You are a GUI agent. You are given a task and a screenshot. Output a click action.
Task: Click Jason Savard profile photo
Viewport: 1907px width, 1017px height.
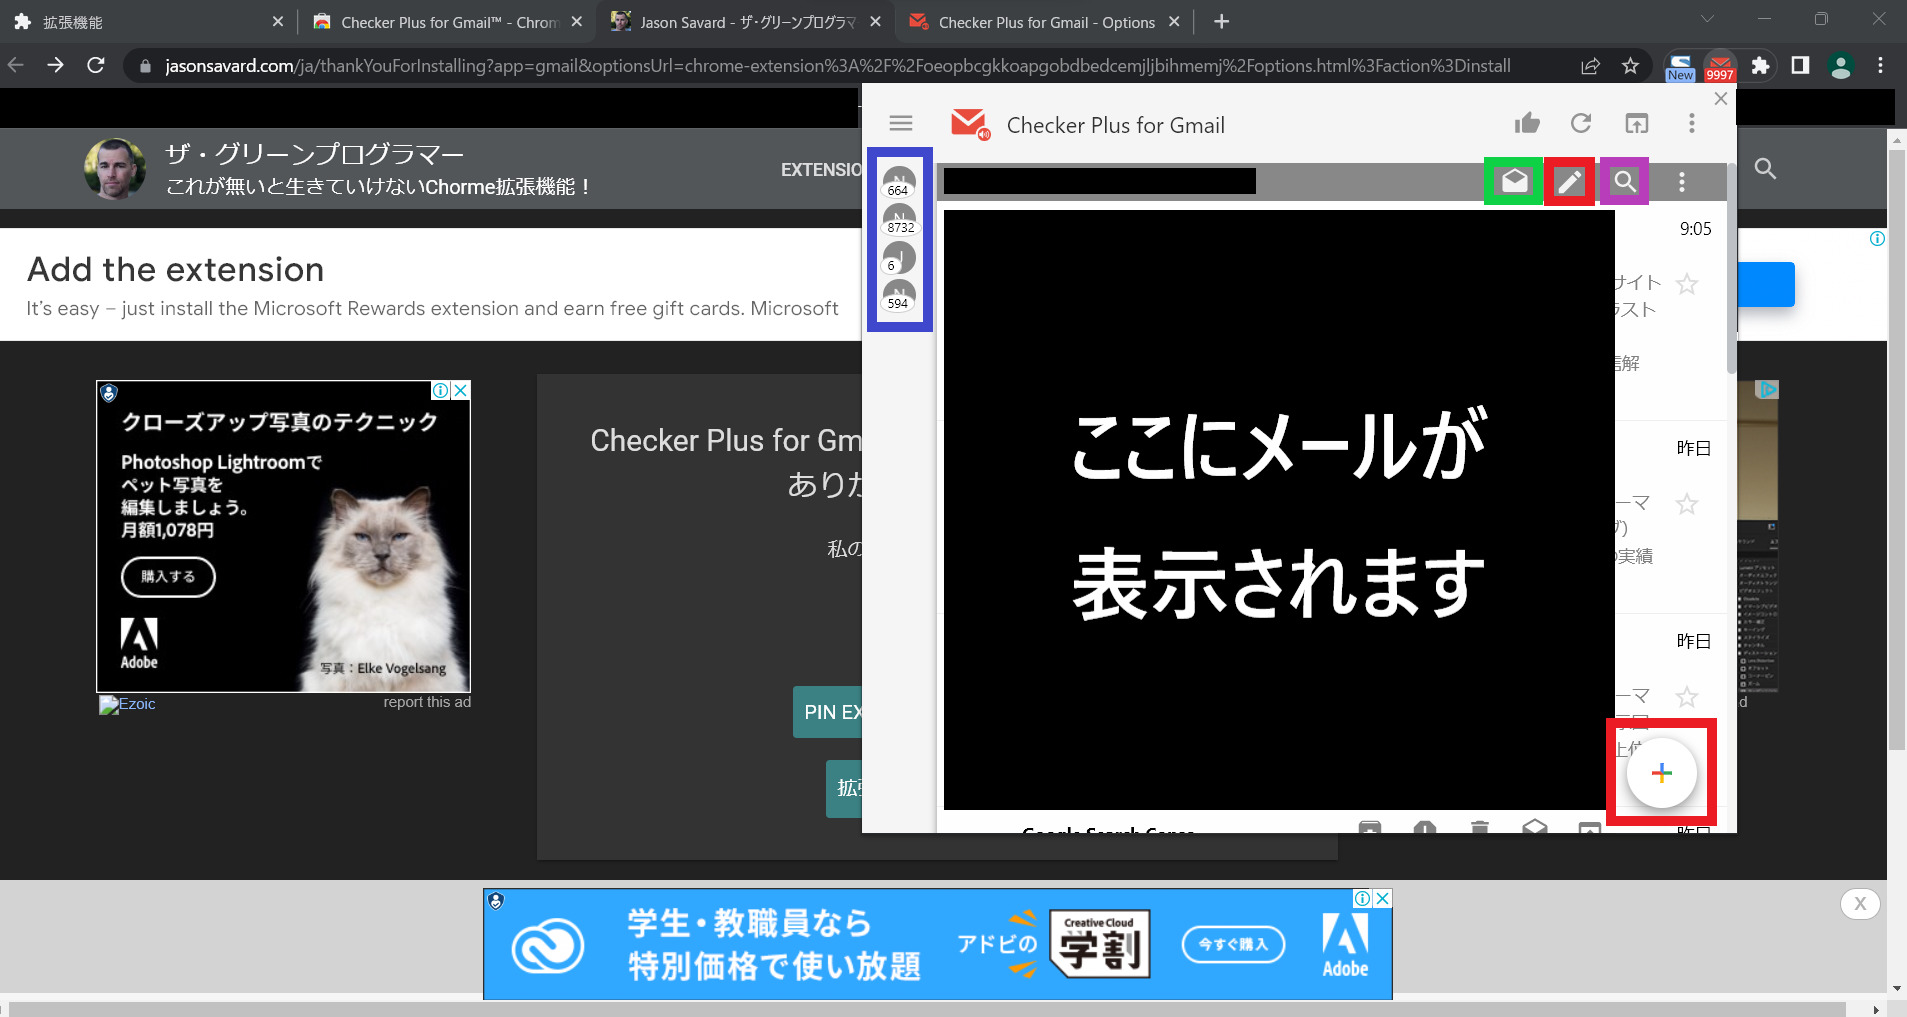[x=115, y=168]
